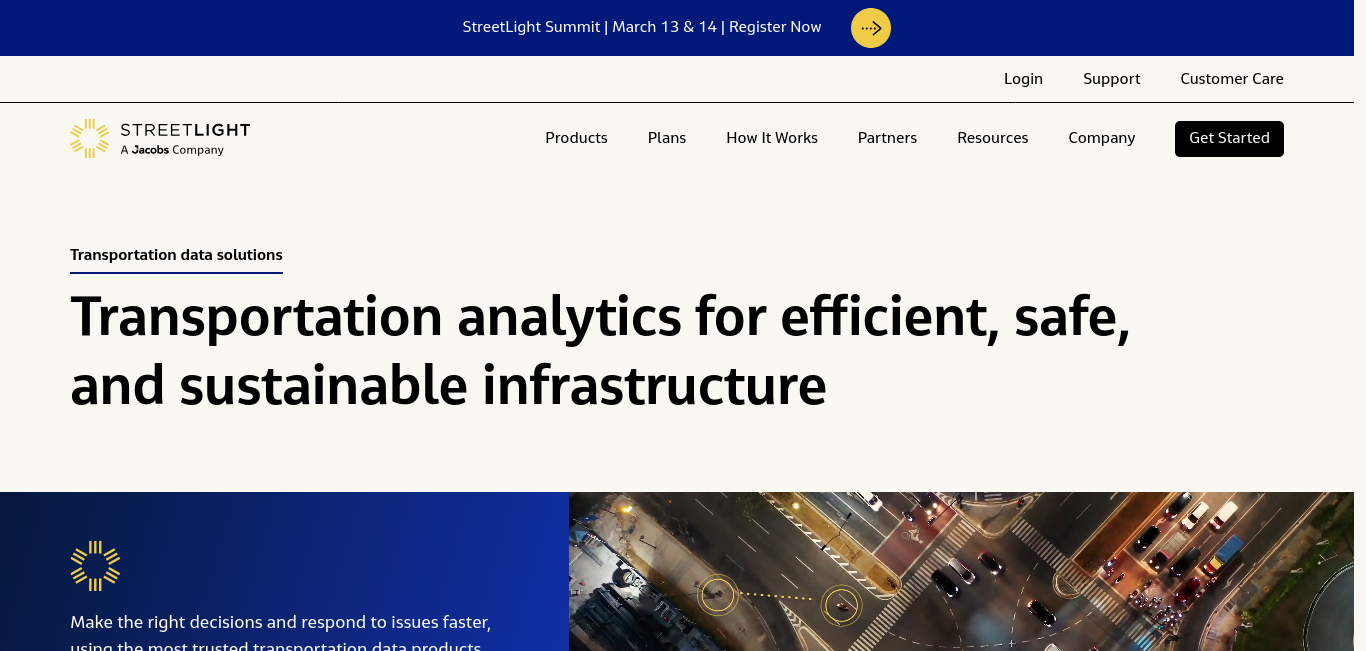Select the Transportation data solutions label

(176, 255)
